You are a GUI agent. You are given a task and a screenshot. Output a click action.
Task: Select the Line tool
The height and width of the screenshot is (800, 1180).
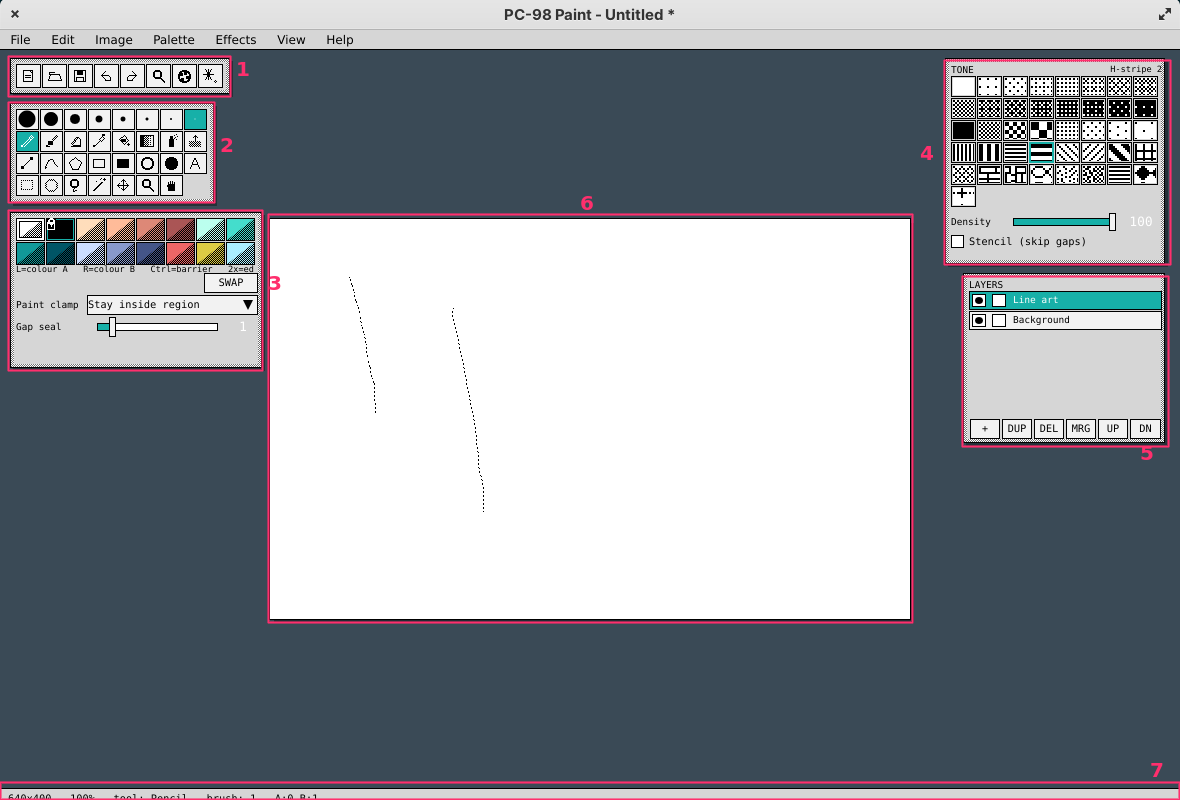[27, 163]
